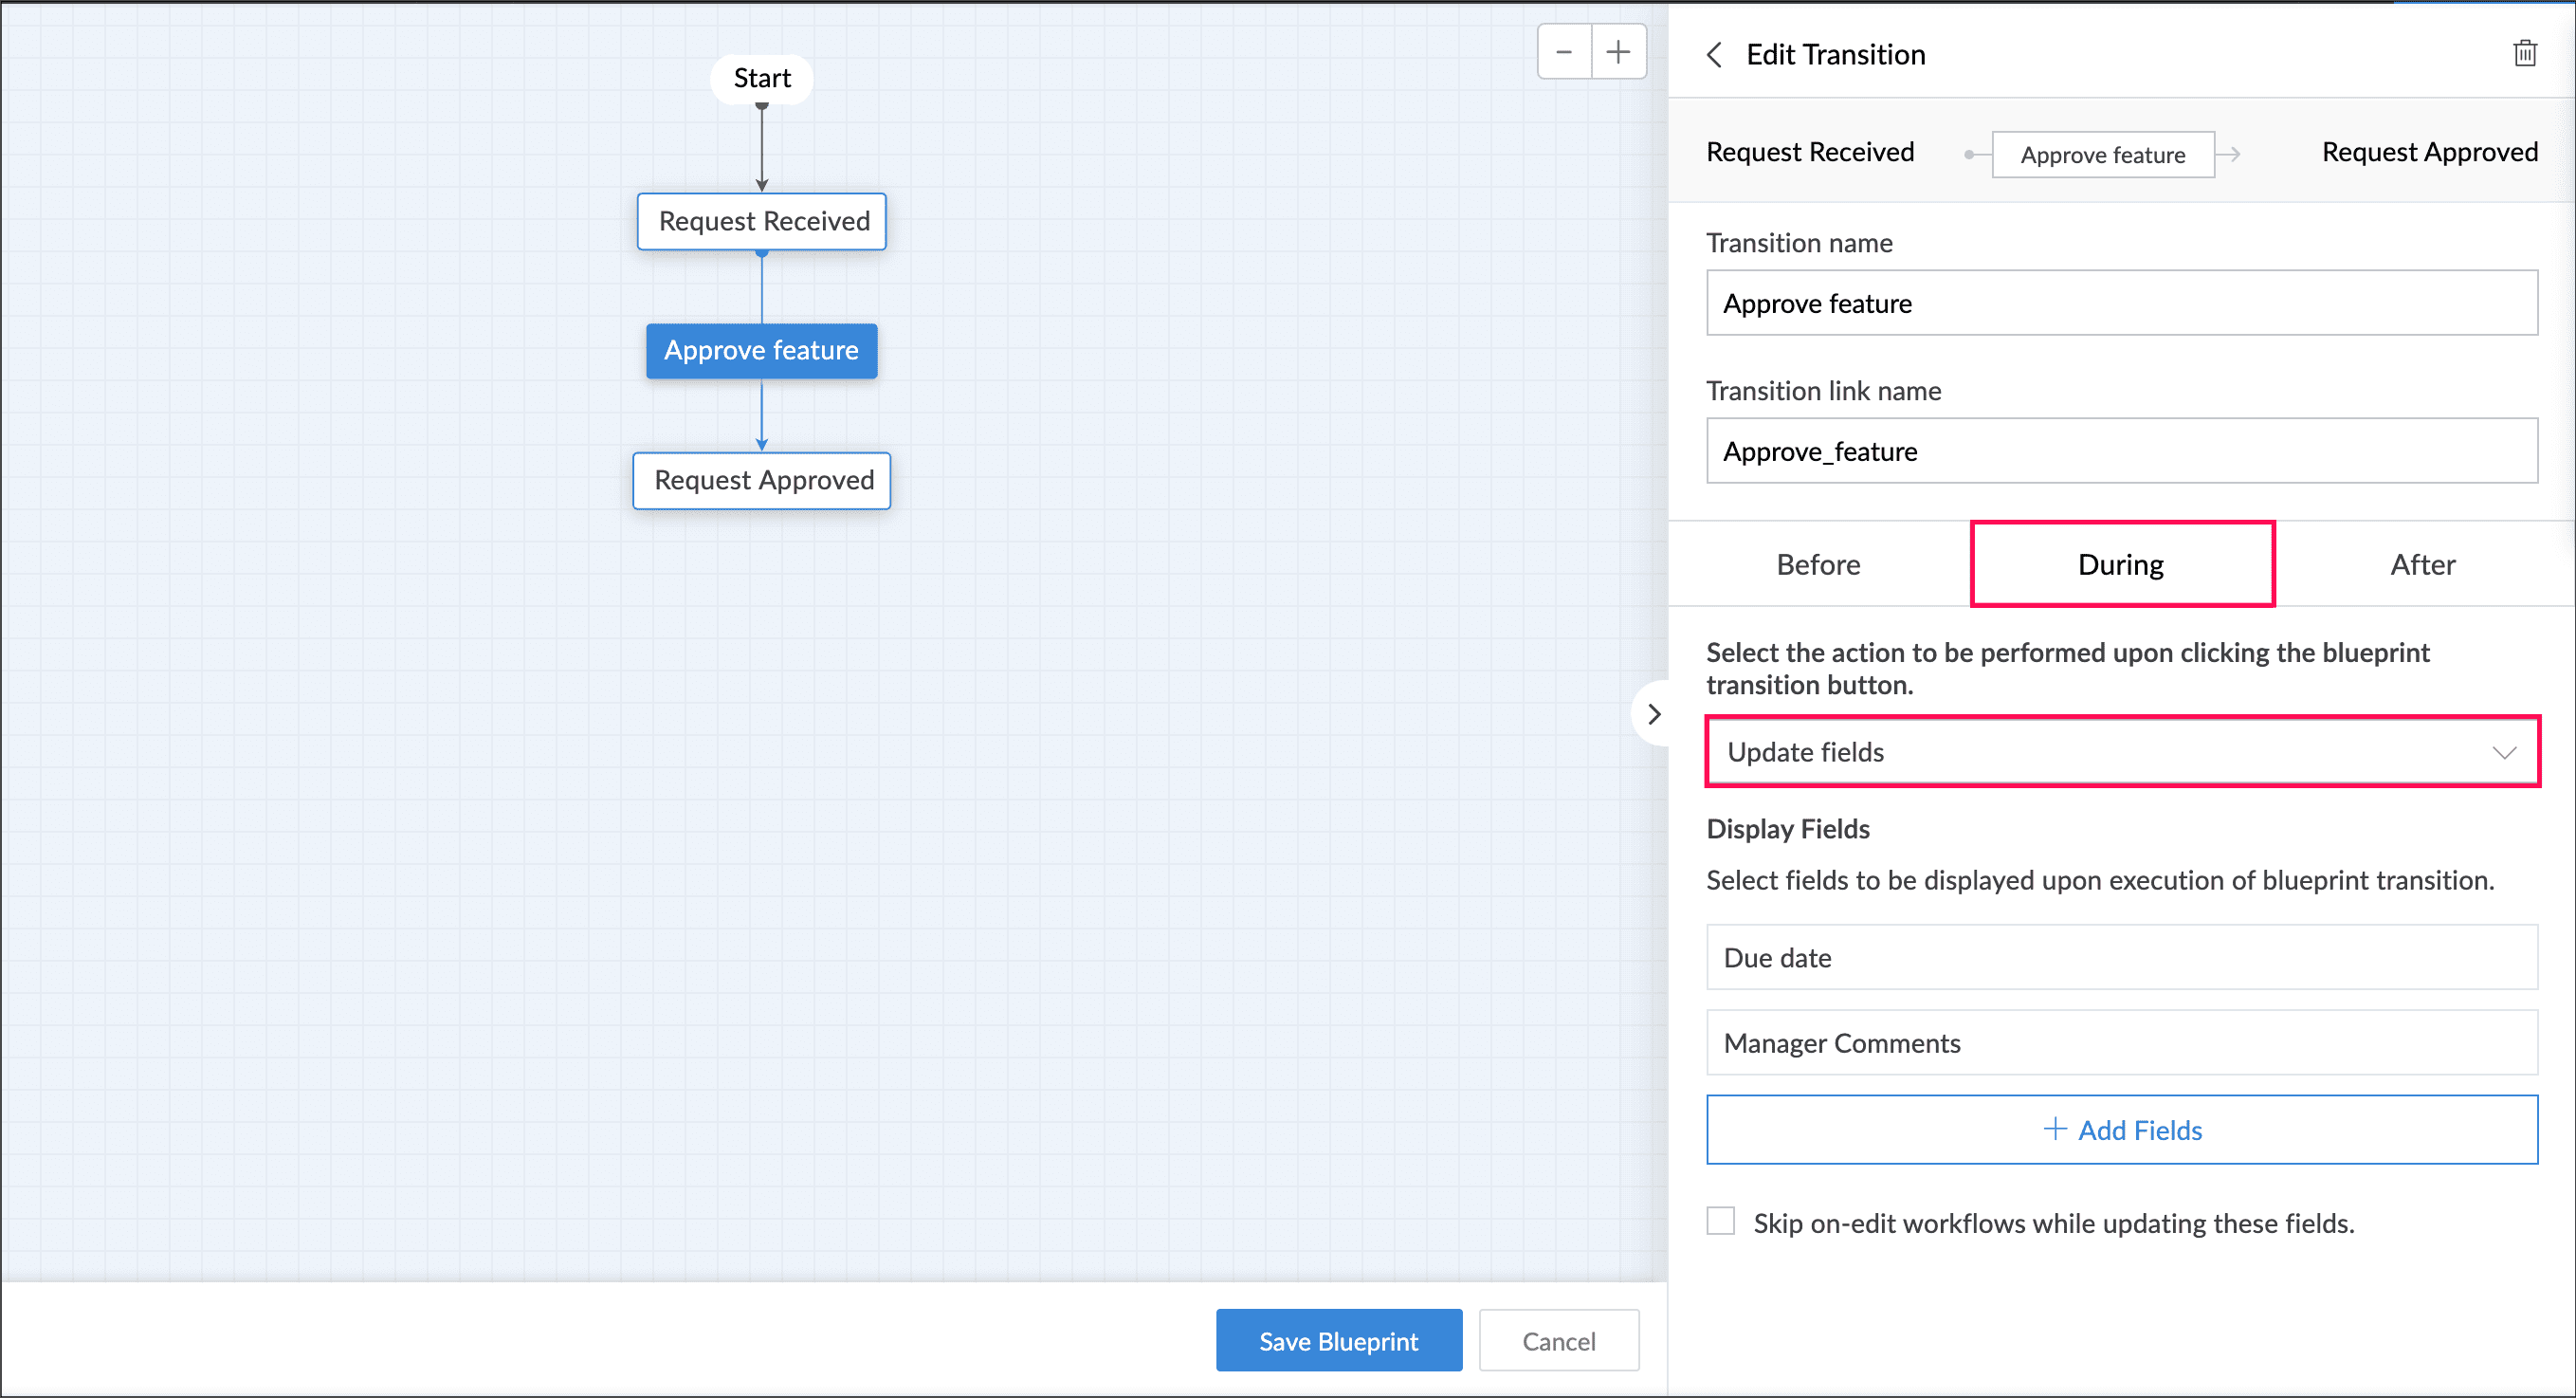The image size is (2576, 1398).
Task: Select the Approve feature transition on canvas
Action: pyautogui.click(x=761, y=351)
